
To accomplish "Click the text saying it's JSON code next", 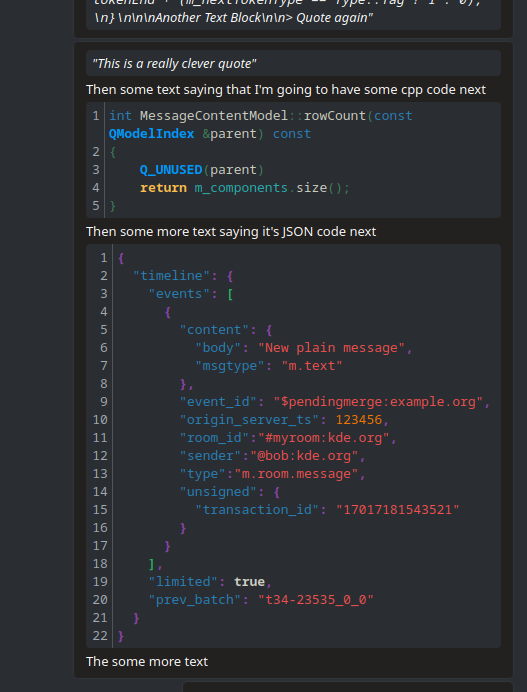I will [231, 232].
